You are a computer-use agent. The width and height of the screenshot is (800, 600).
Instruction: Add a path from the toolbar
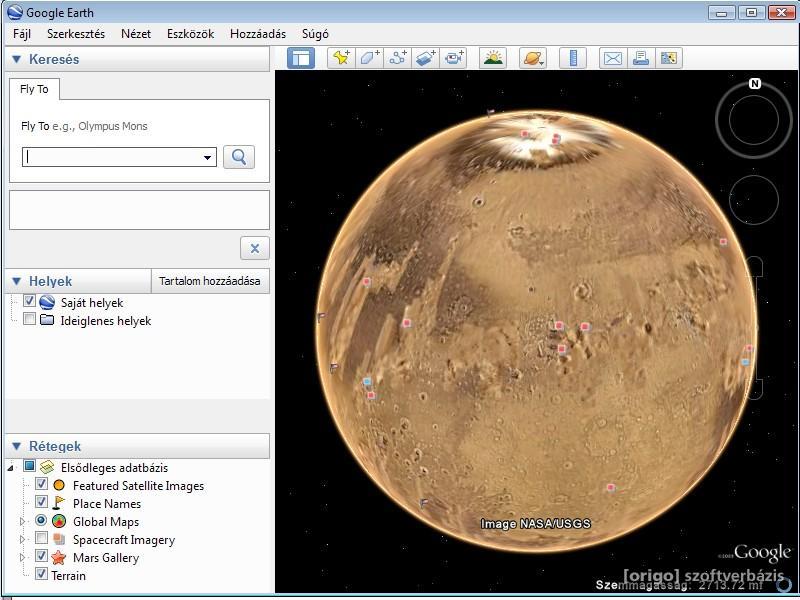click(x=397, y=58)
